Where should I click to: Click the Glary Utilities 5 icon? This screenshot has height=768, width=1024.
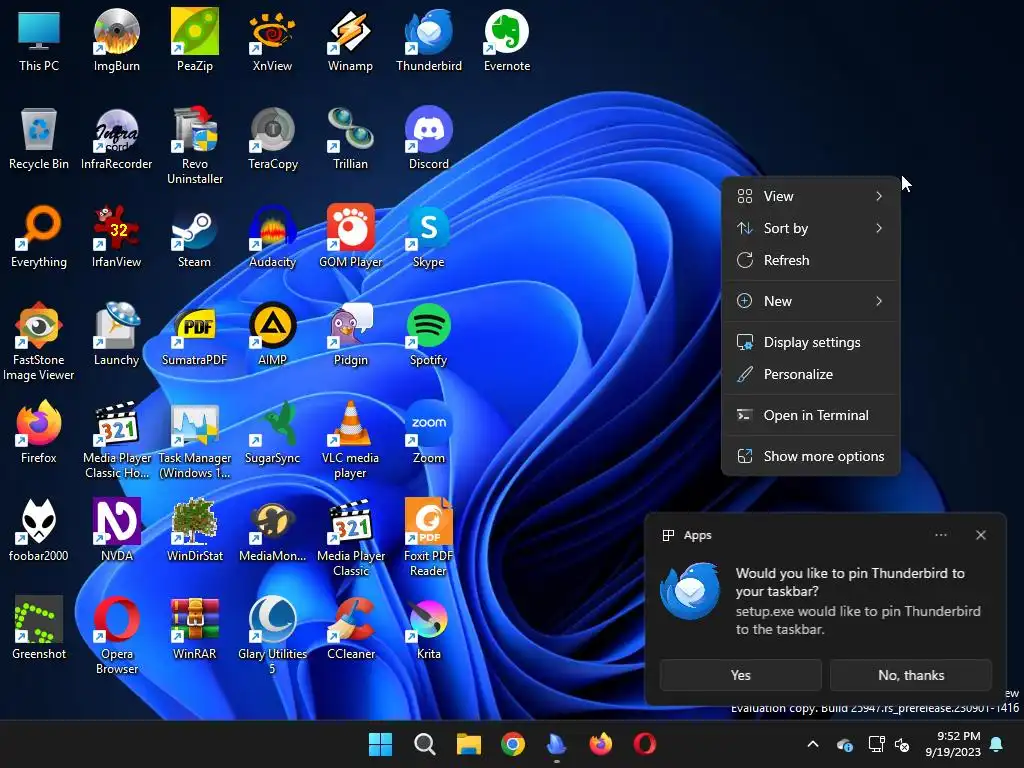pyautogui.click(x=272, y=635)
